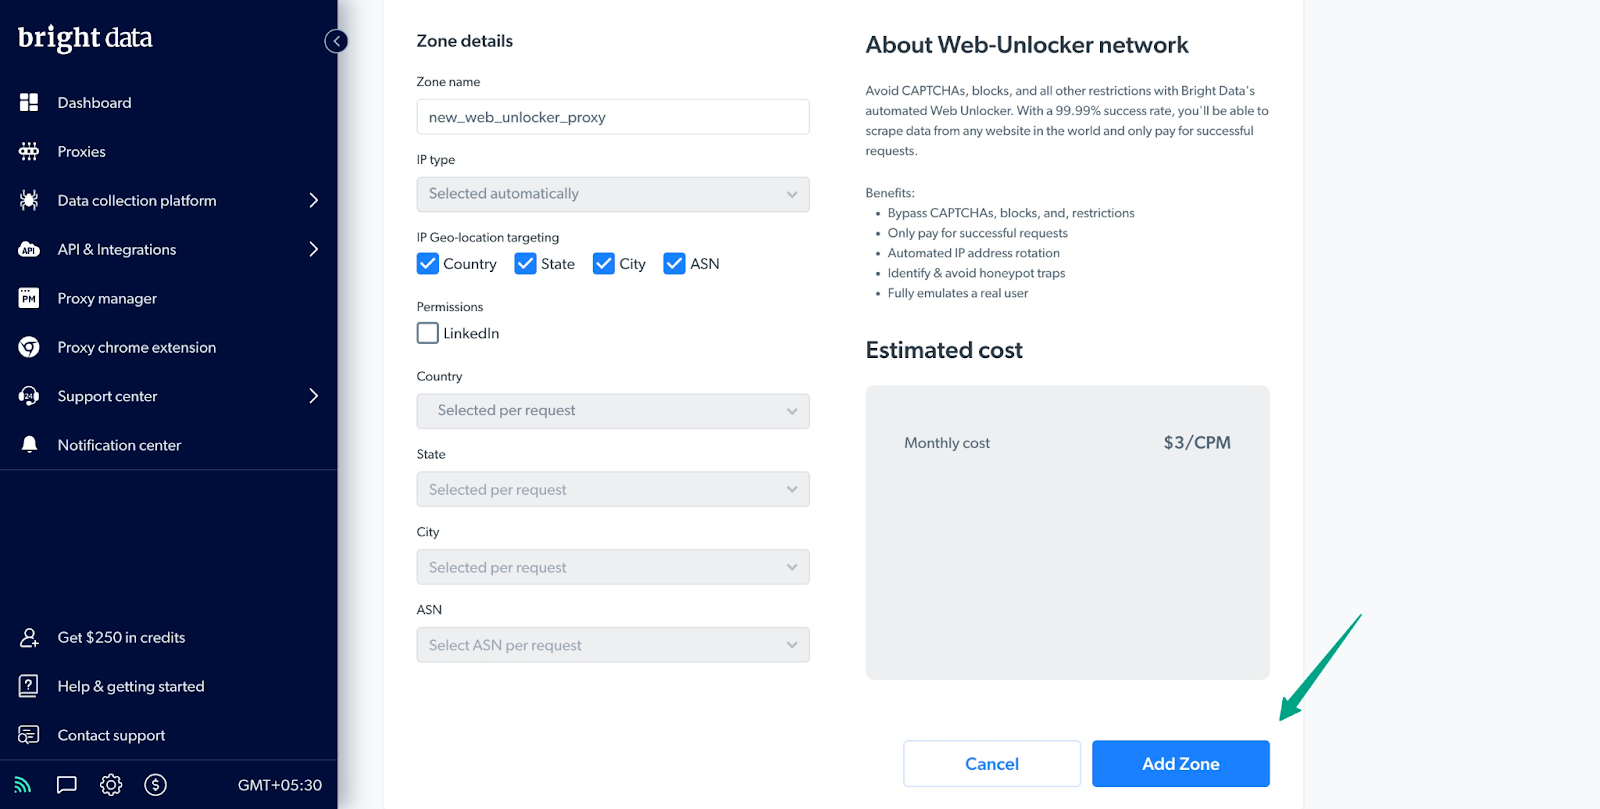1600x809 pixels.
Task: Open the chat bubble icon
Action: (x=67, y=785)
